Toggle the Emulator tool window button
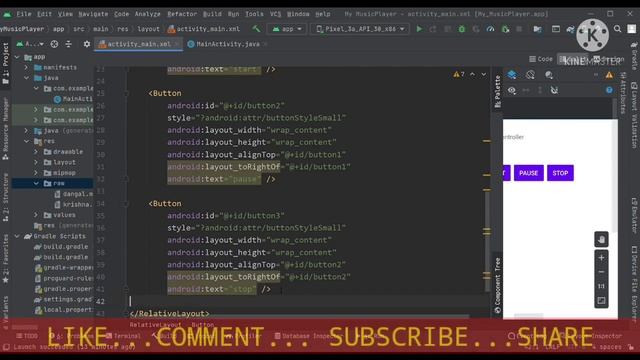This screenshot has width=640, height=360. [x=634, y=216]
